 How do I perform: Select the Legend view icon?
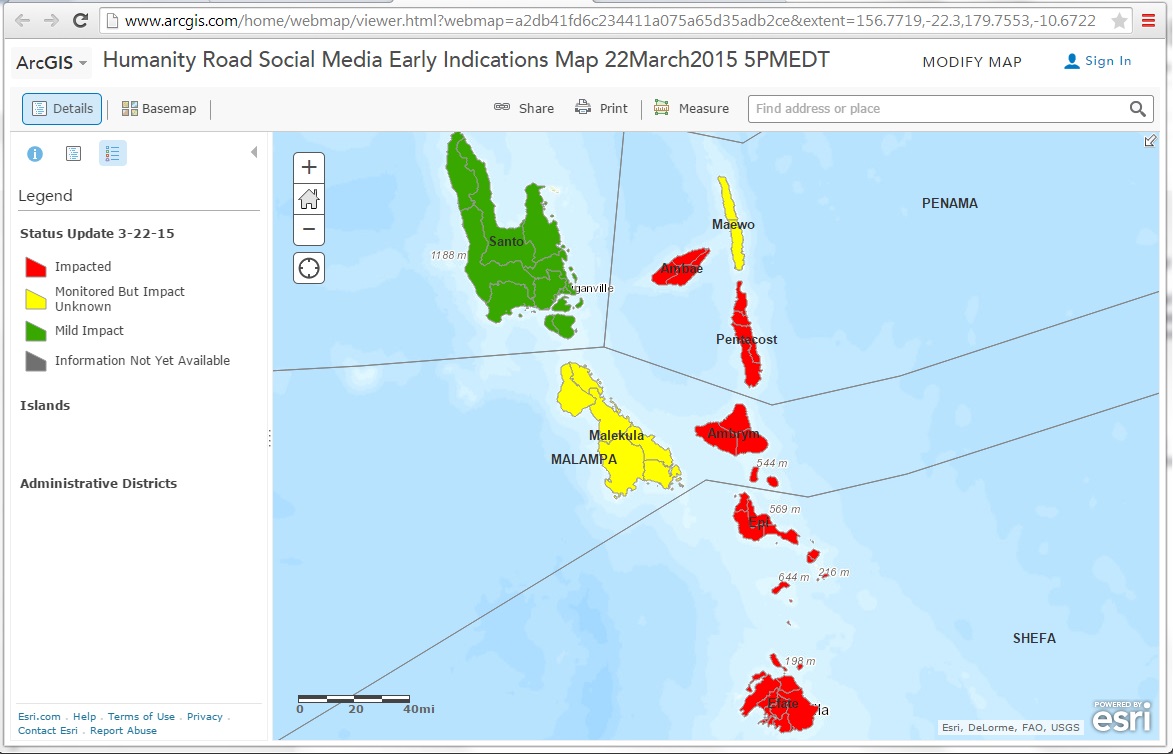click(112, 154)
